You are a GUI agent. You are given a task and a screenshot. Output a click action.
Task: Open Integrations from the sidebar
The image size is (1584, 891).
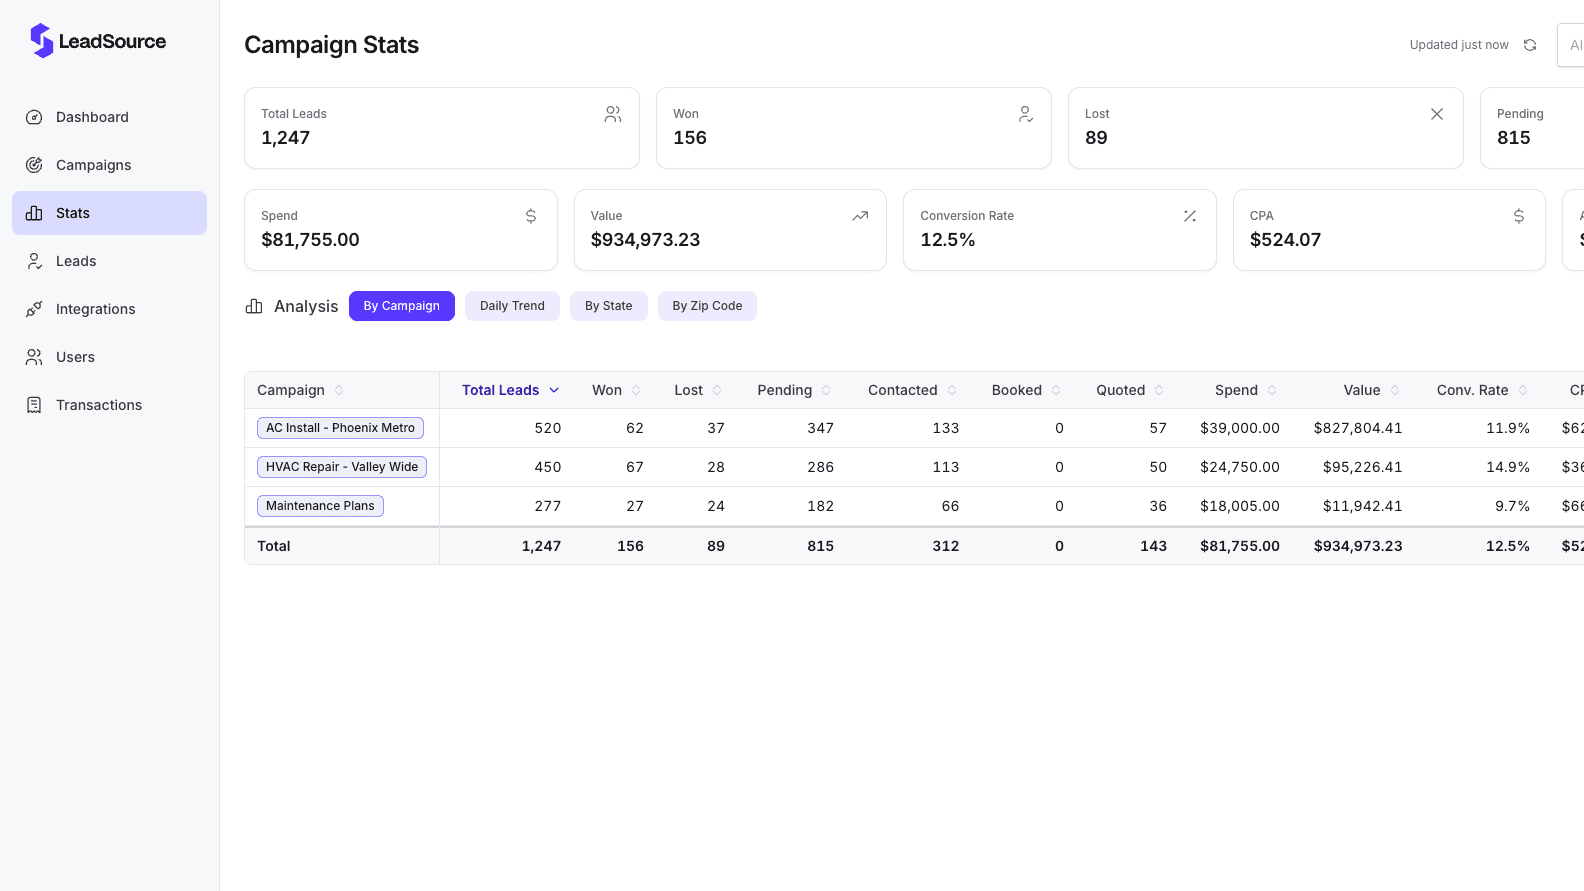pos(109,309)
